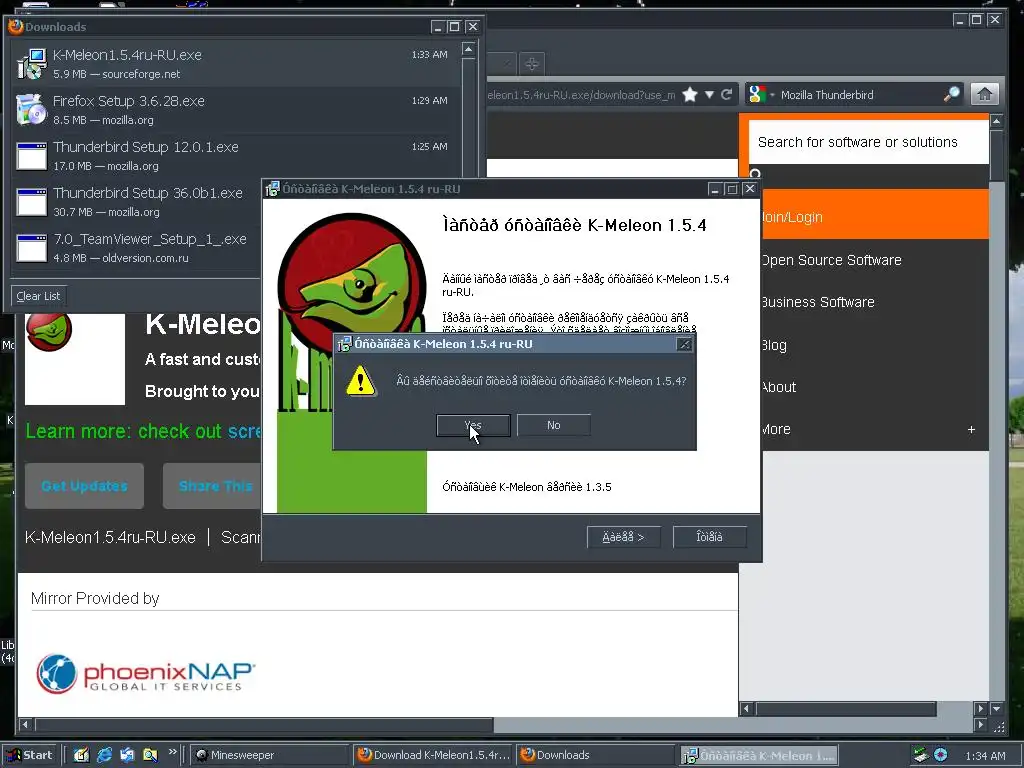Open the Windows Start menu
Viewport: 1024px width, 768px height.
29,755
